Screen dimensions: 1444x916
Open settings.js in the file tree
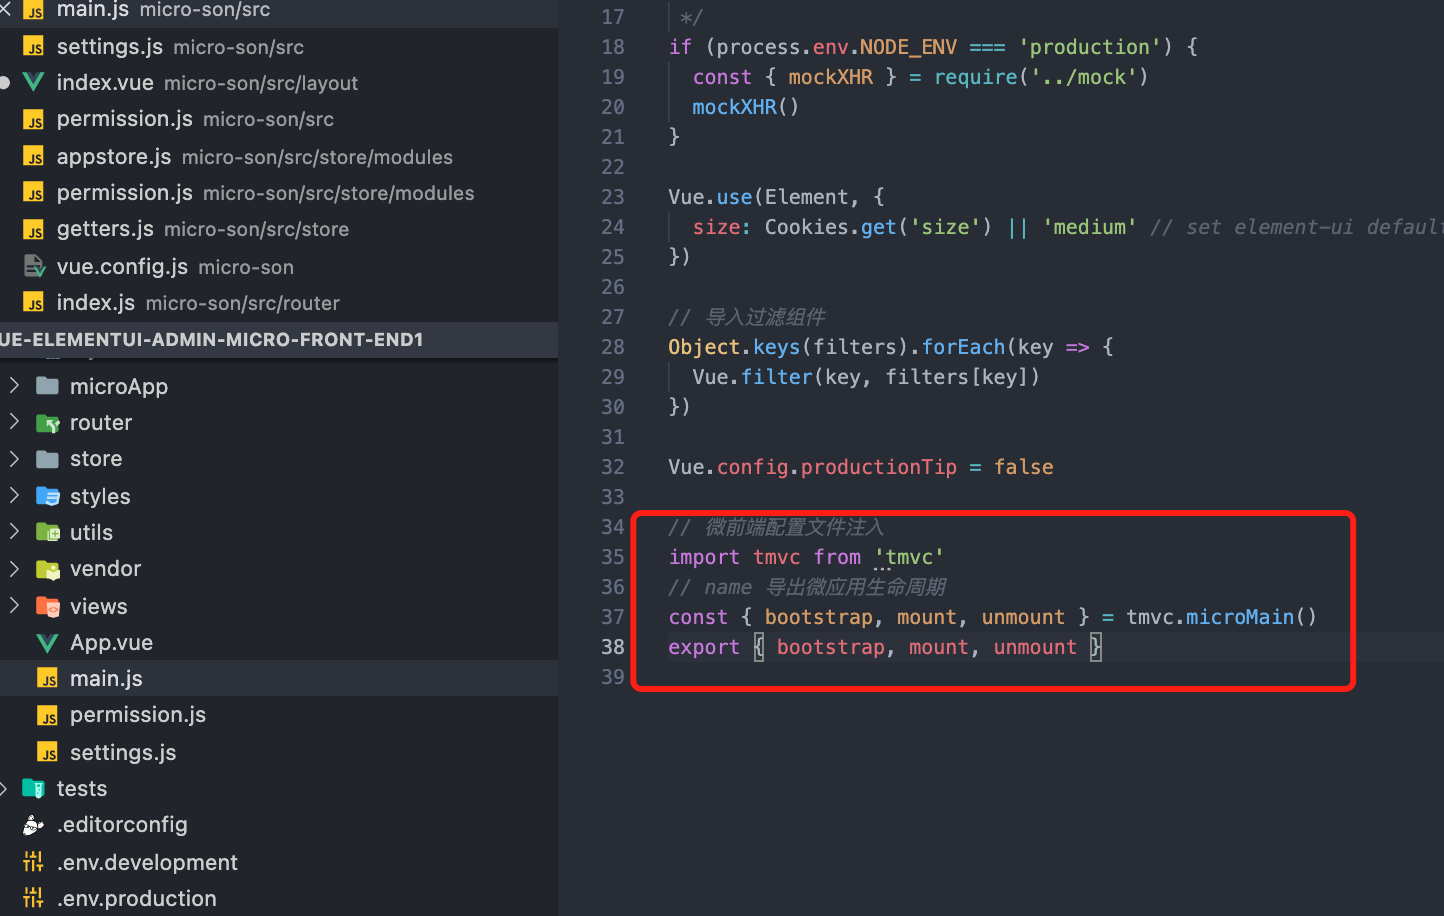pyautogui.click(x=279, y=752)
